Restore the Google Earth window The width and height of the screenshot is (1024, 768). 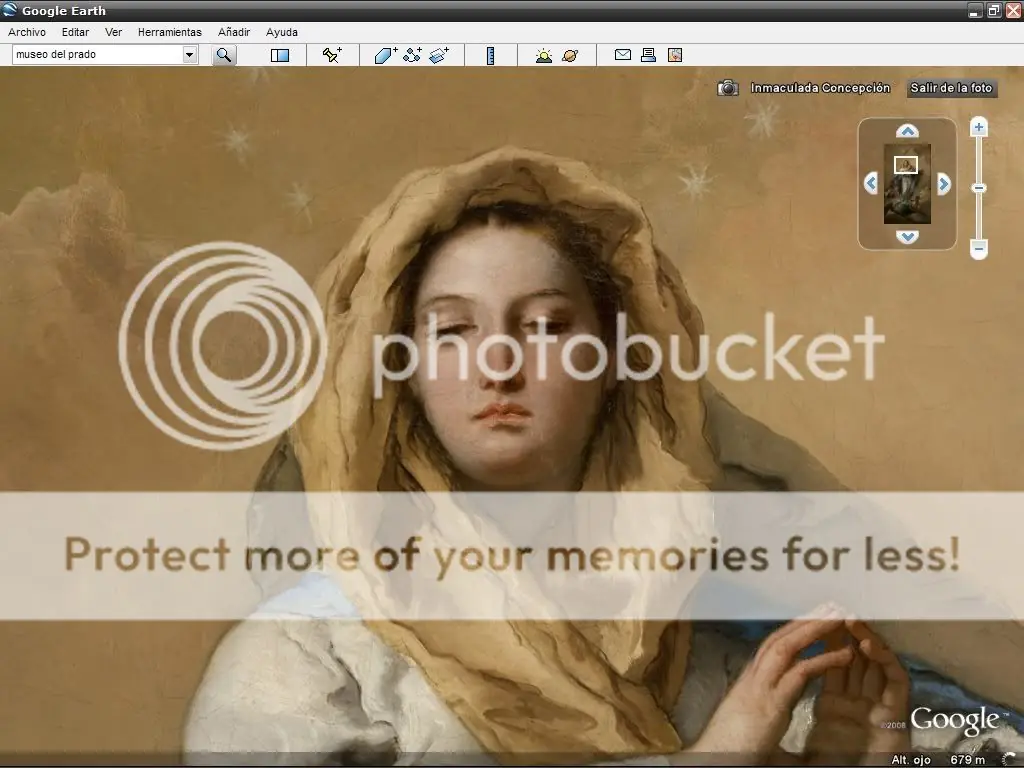tap(994, 10)
